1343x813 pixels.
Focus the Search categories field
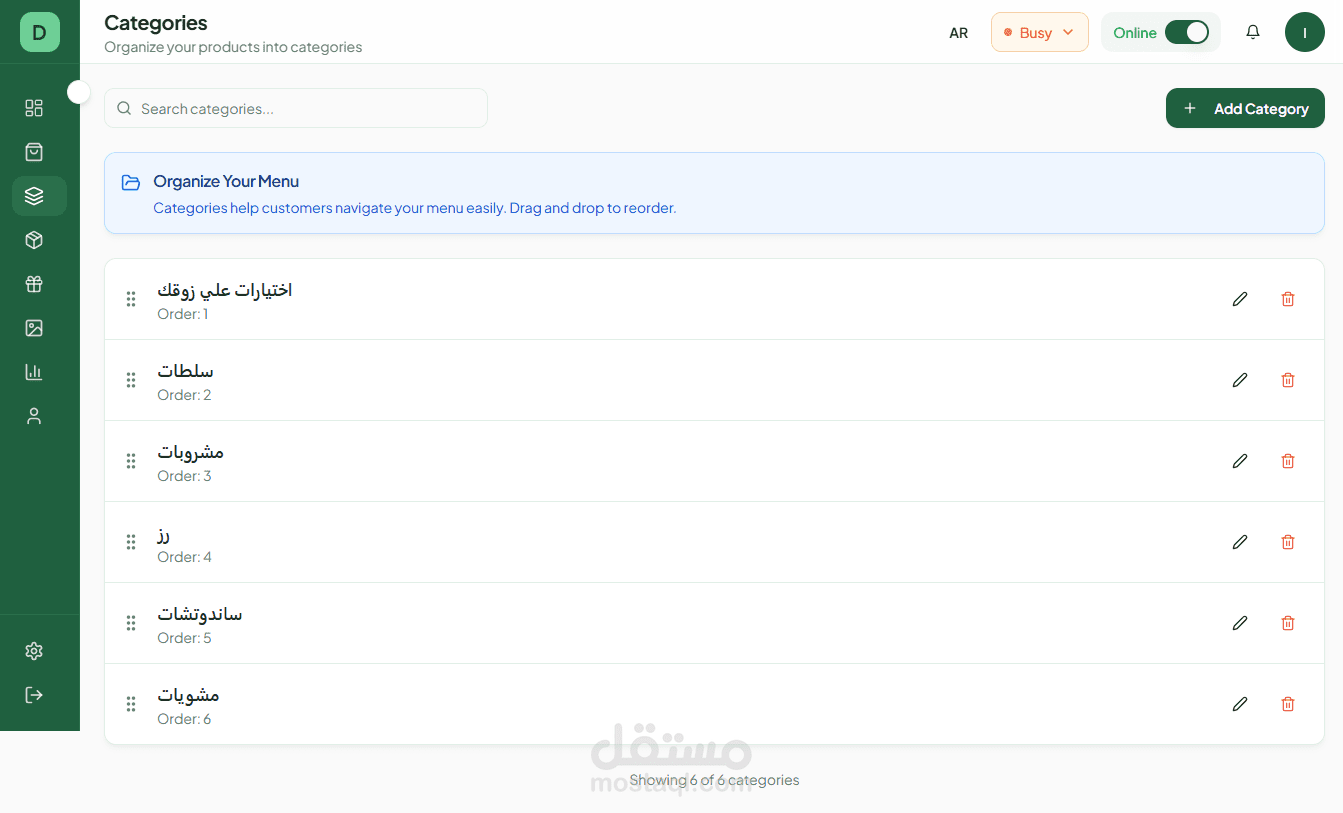(x=296, y=108)
